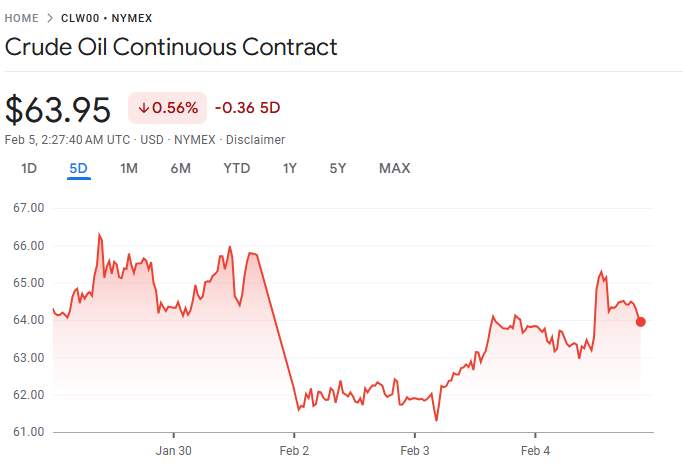Click the Feb 2 date marker on axis
Image resolution: width=683 pixels, height=467 pixels.
point(294,450)
